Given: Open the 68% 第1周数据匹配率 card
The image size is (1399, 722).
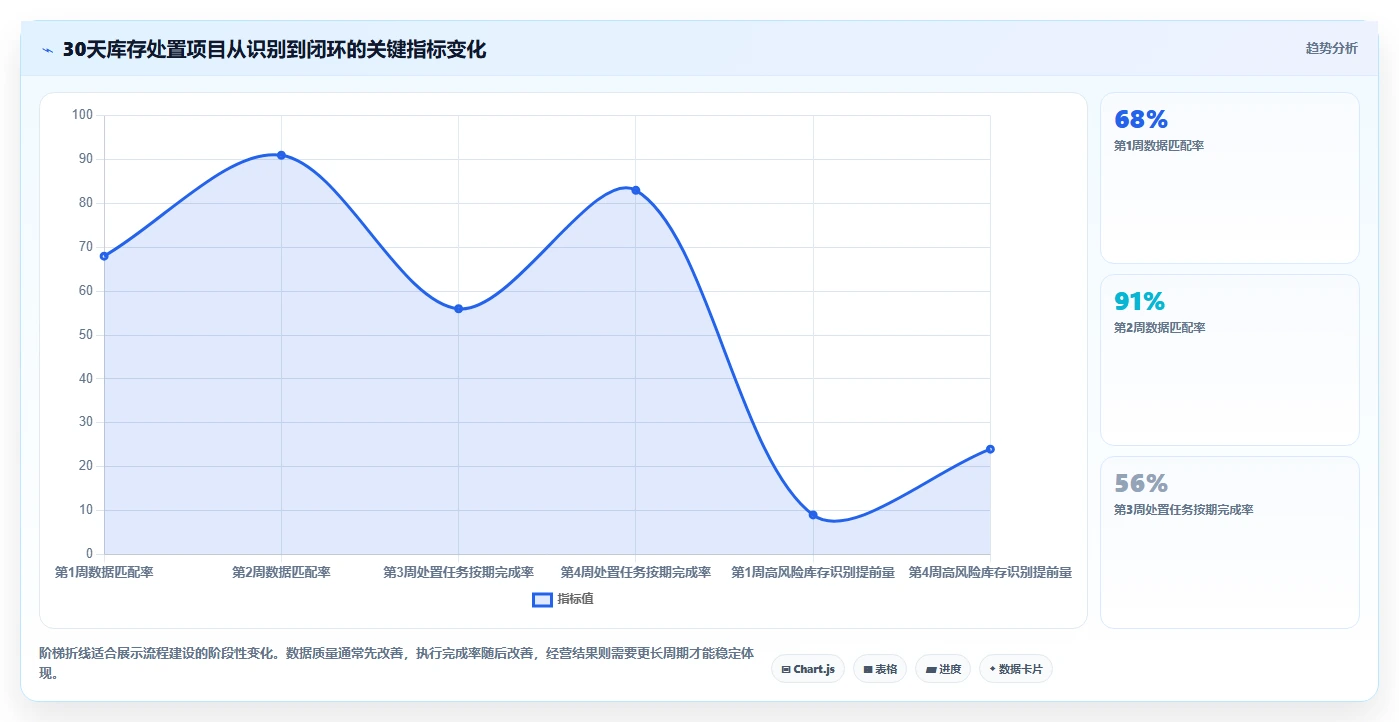Looking at the screenshot, I should 1230,178.
